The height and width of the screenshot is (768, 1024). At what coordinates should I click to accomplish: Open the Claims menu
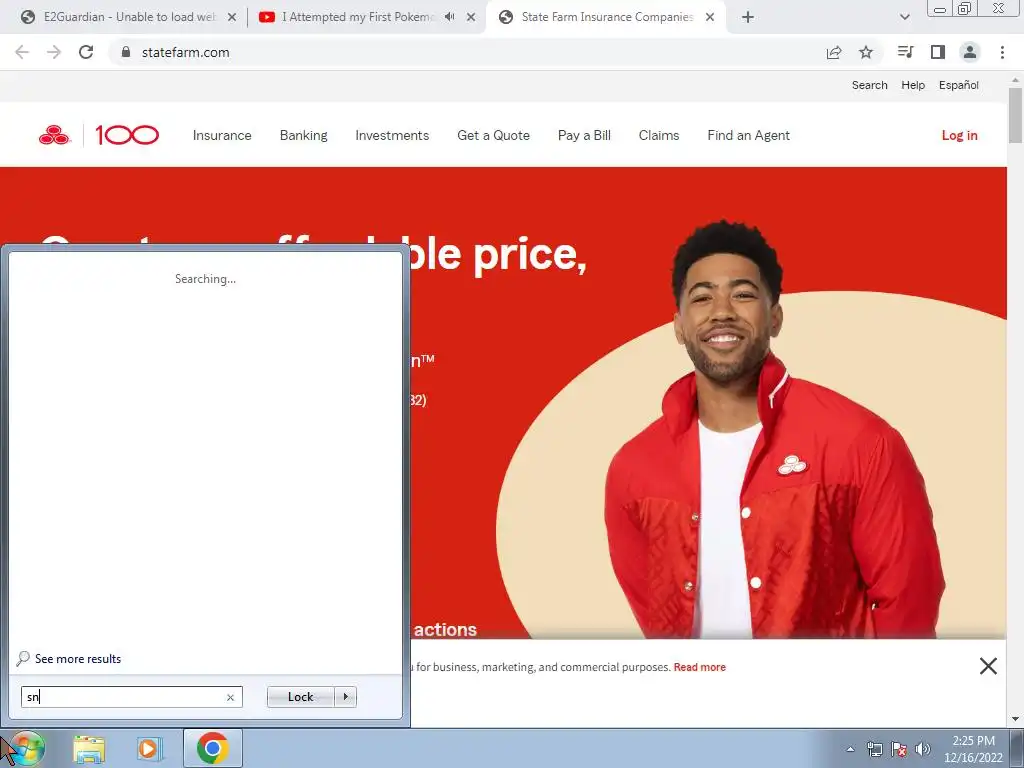659,135
